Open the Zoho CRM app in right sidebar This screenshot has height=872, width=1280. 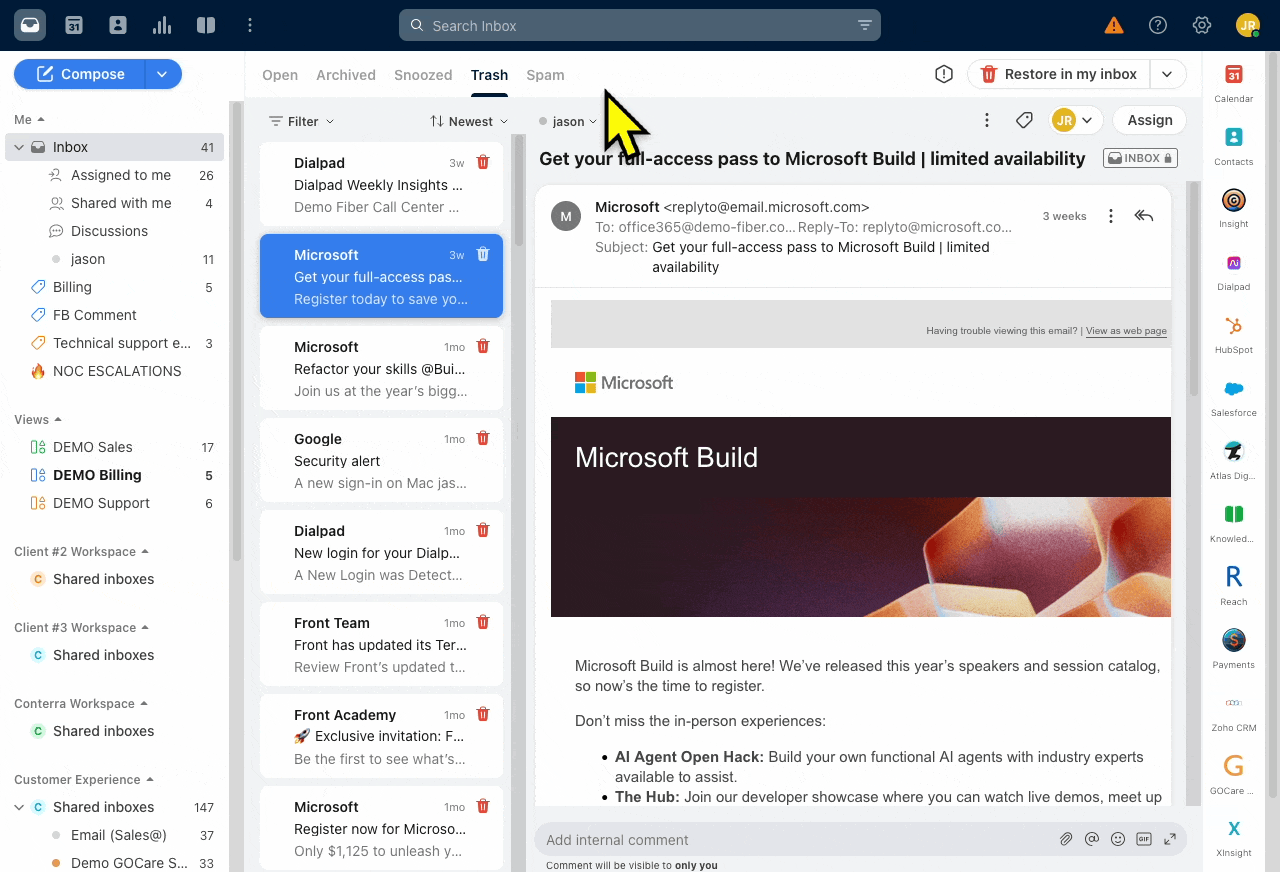tap(1234, 713)
